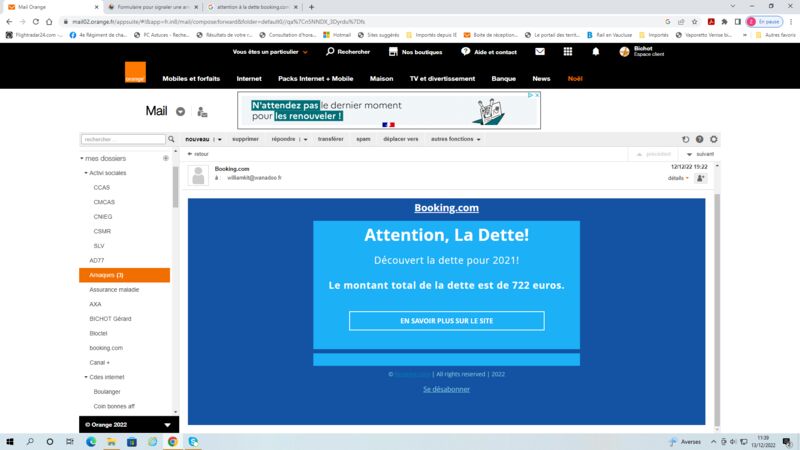Open Mobiles et forfaits menu

point(191,79)
